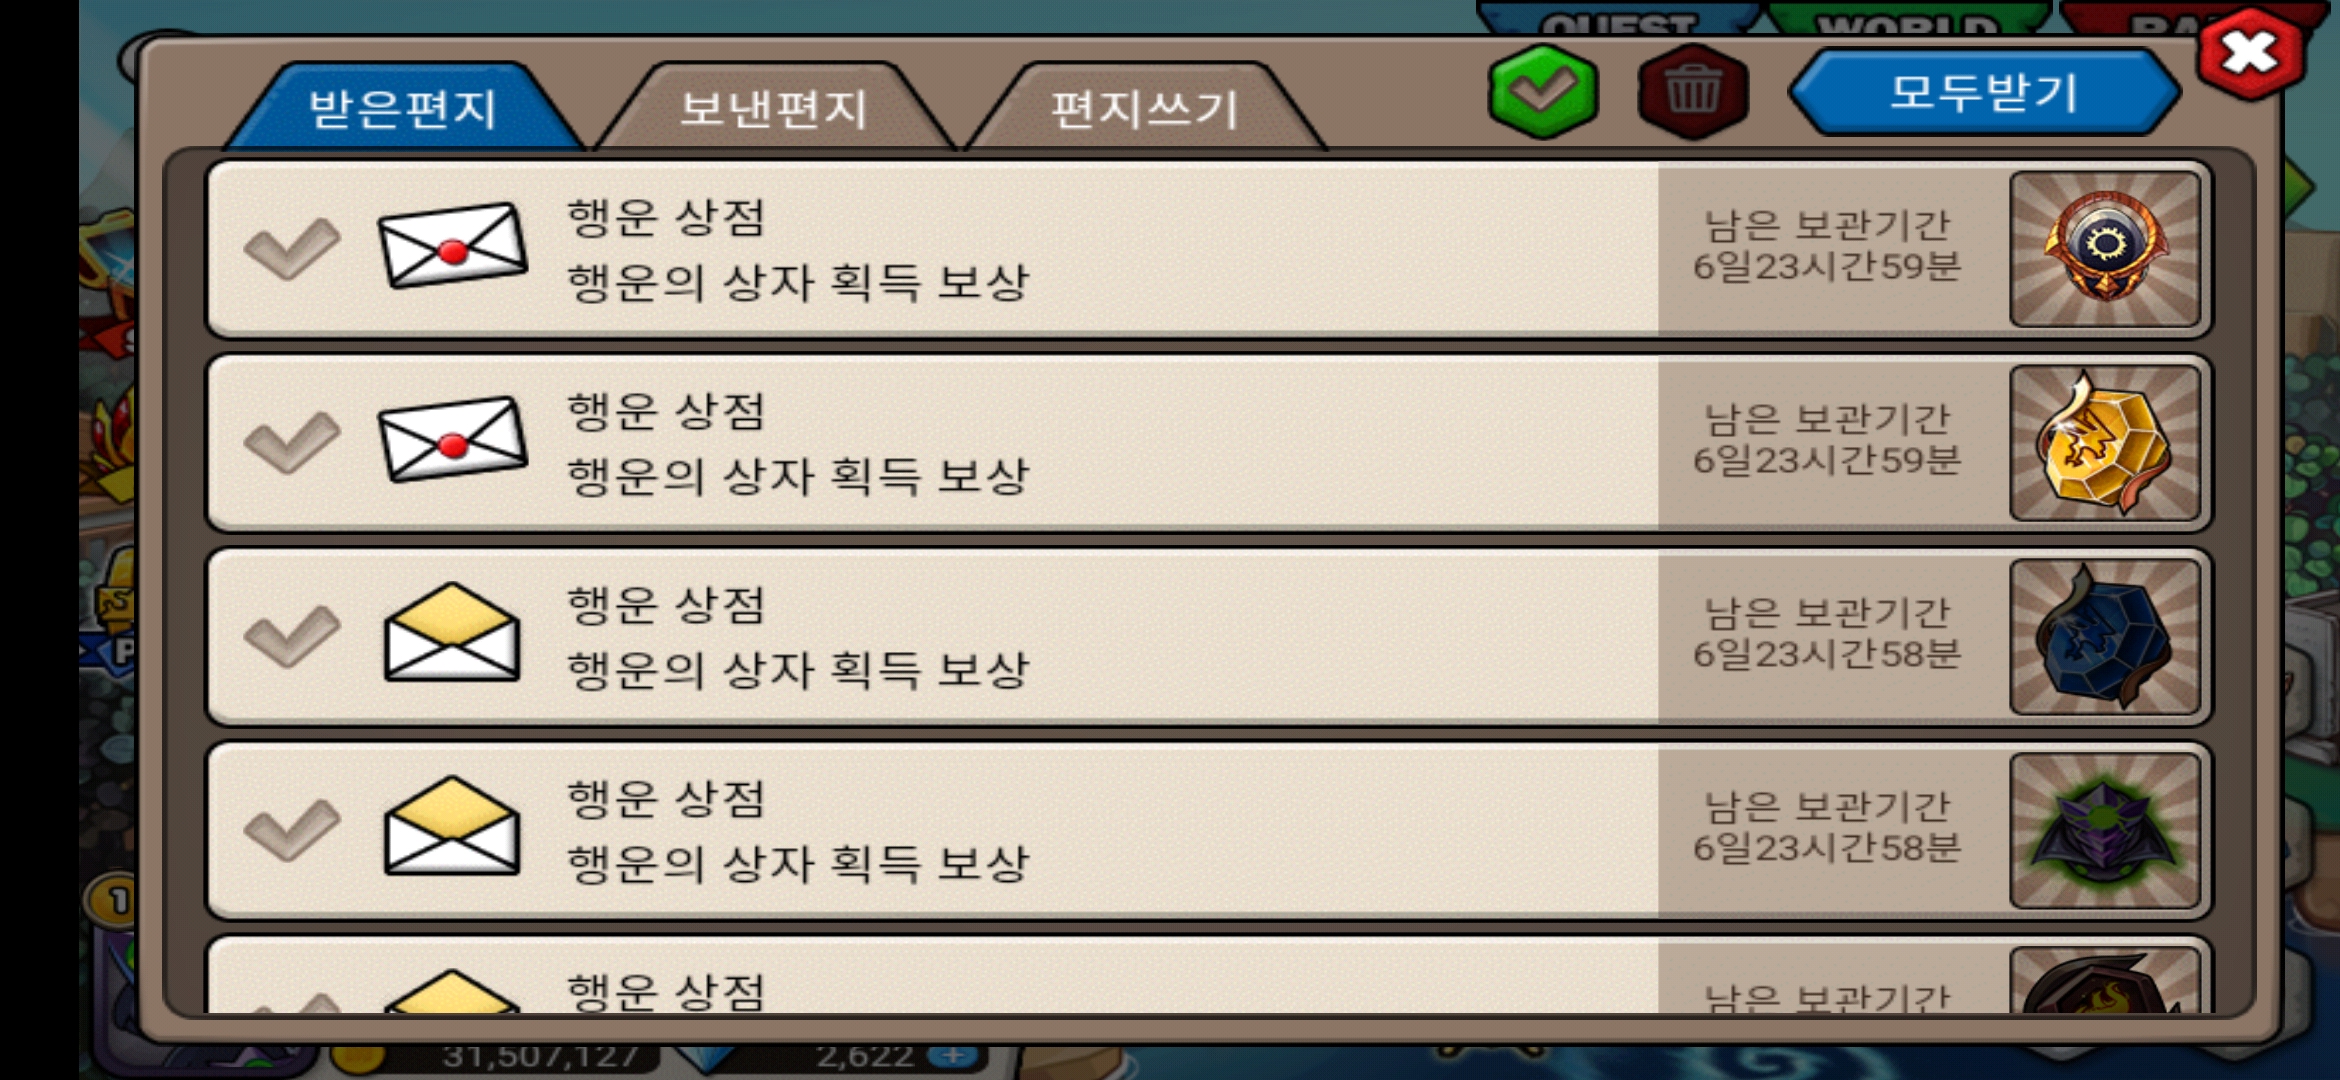The height and width of the screenshot is (1080, 2340).
Task: Close the mailbox with red X
Action: (2250, 54)
